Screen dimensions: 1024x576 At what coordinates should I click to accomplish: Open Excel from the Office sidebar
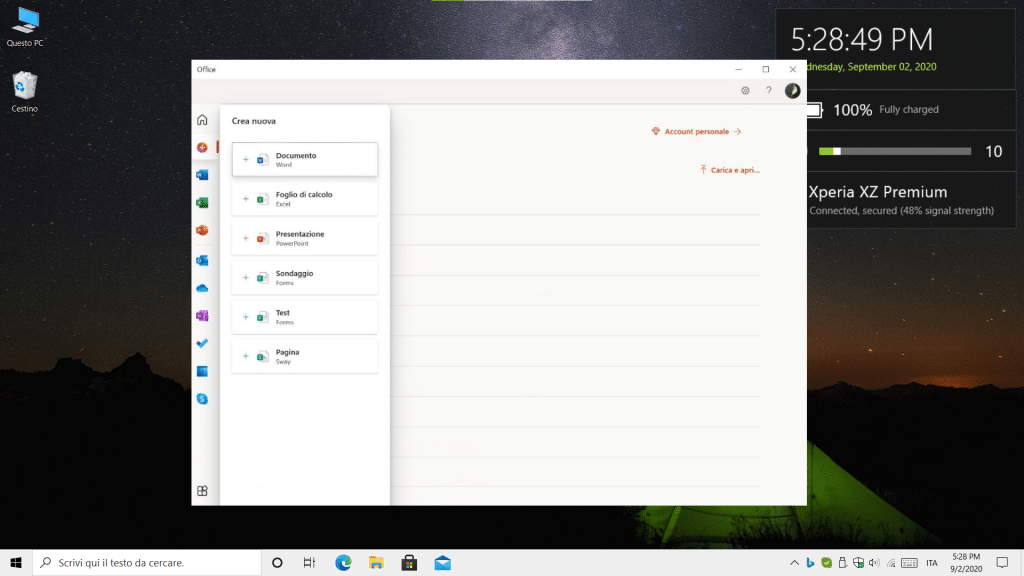point(202,203)
